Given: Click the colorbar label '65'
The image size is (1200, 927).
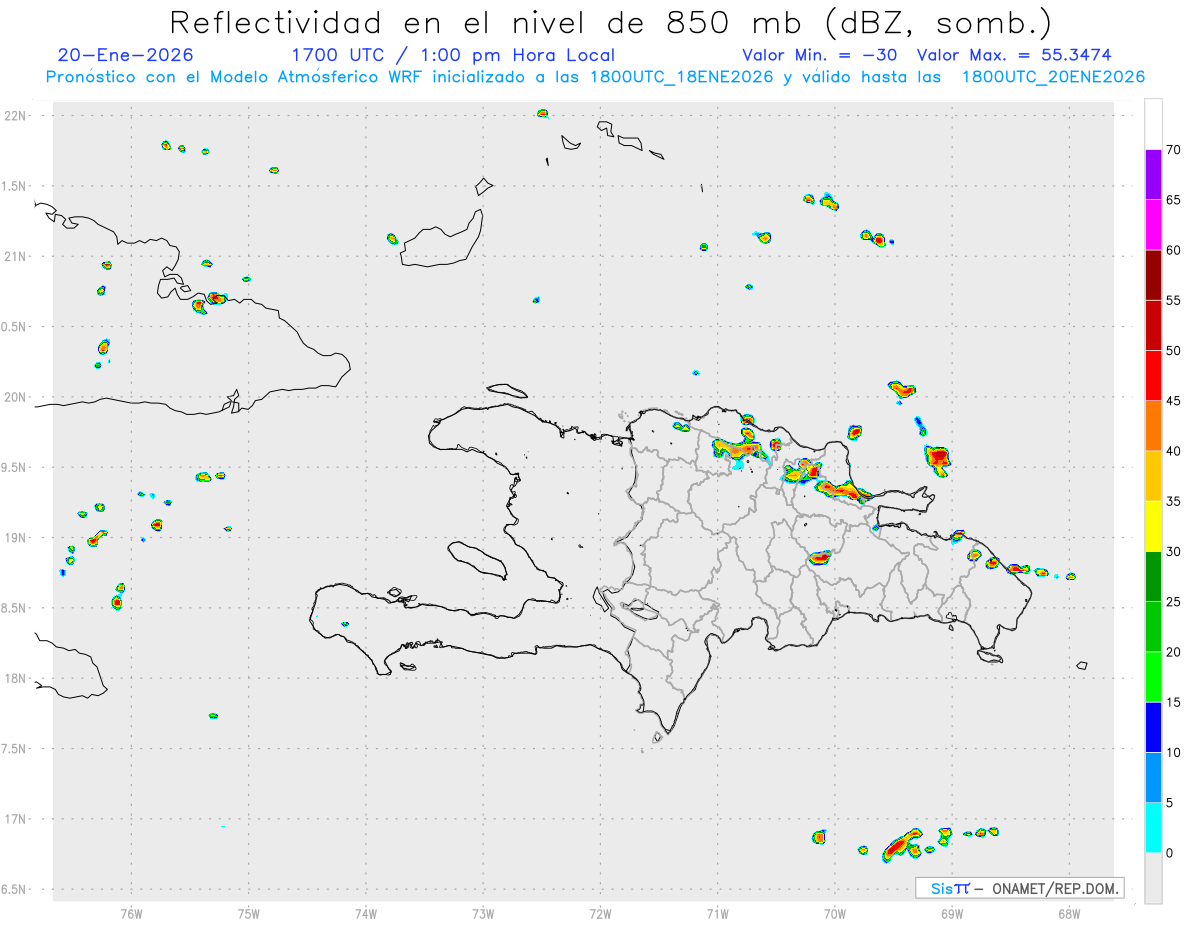Looking at the screenshot, I should [x=1173, y=200].
